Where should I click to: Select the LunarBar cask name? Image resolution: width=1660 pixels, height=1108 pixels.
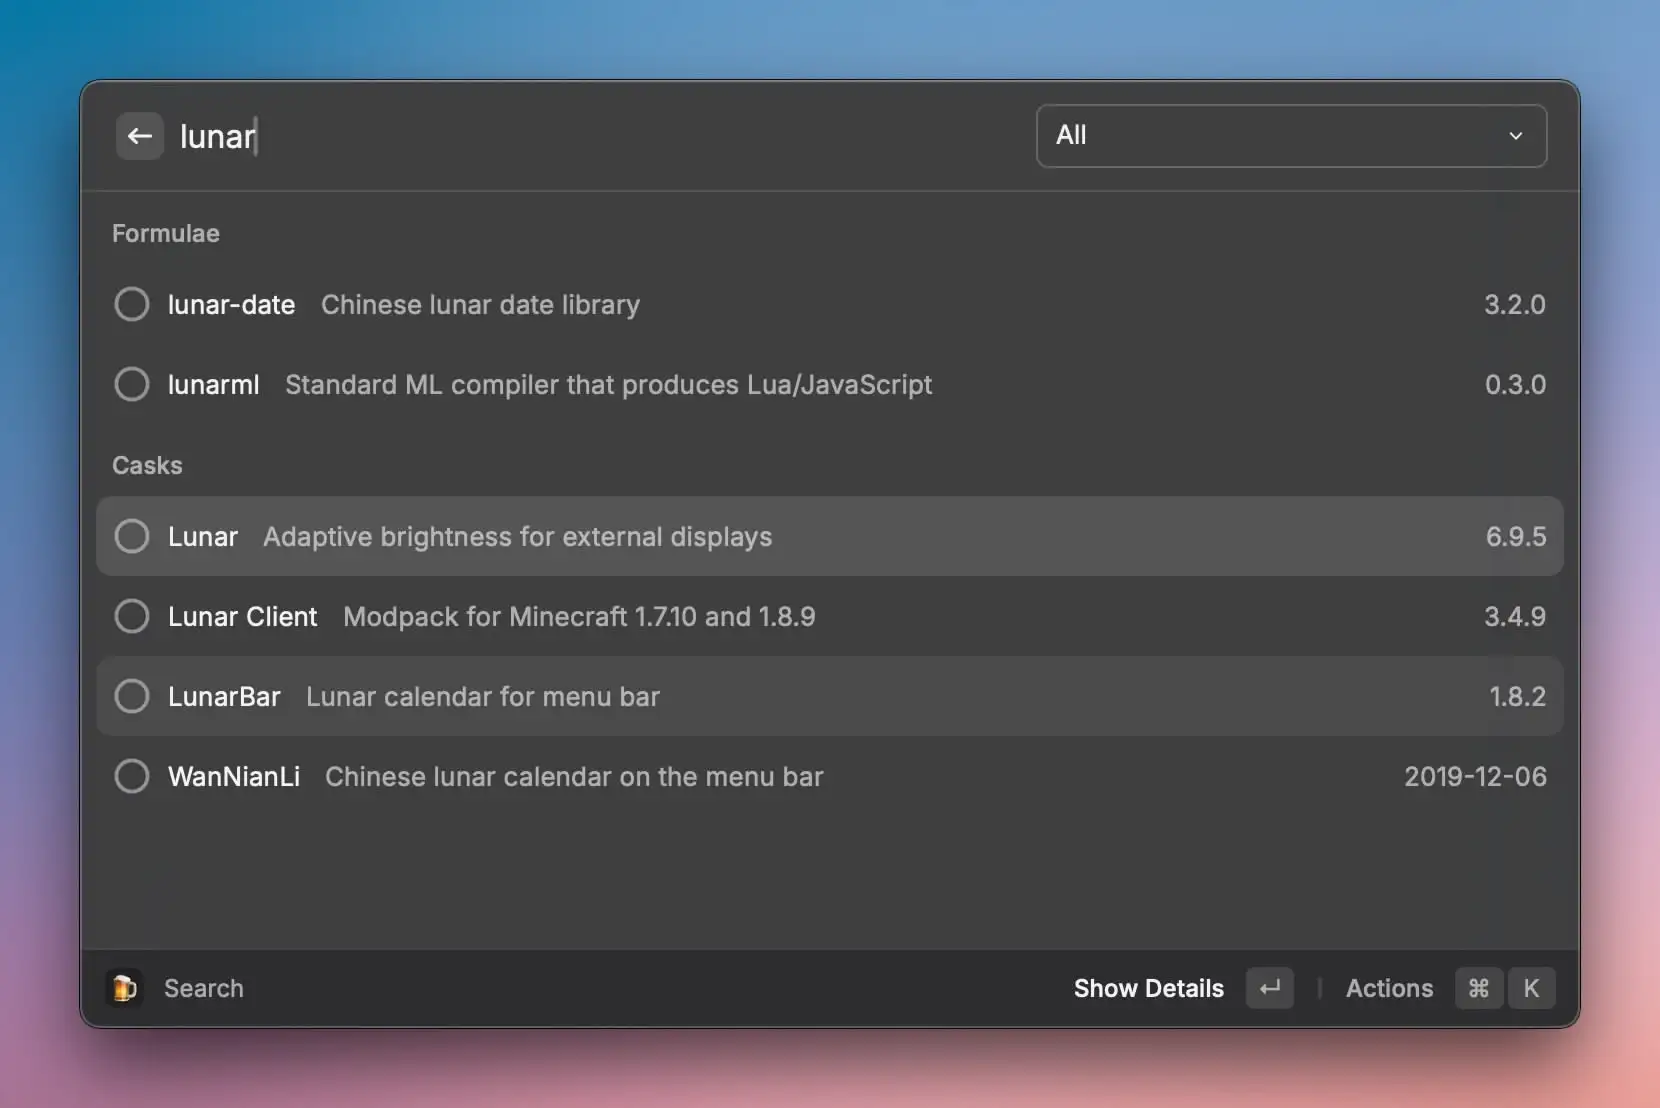[x=224, y=696]
